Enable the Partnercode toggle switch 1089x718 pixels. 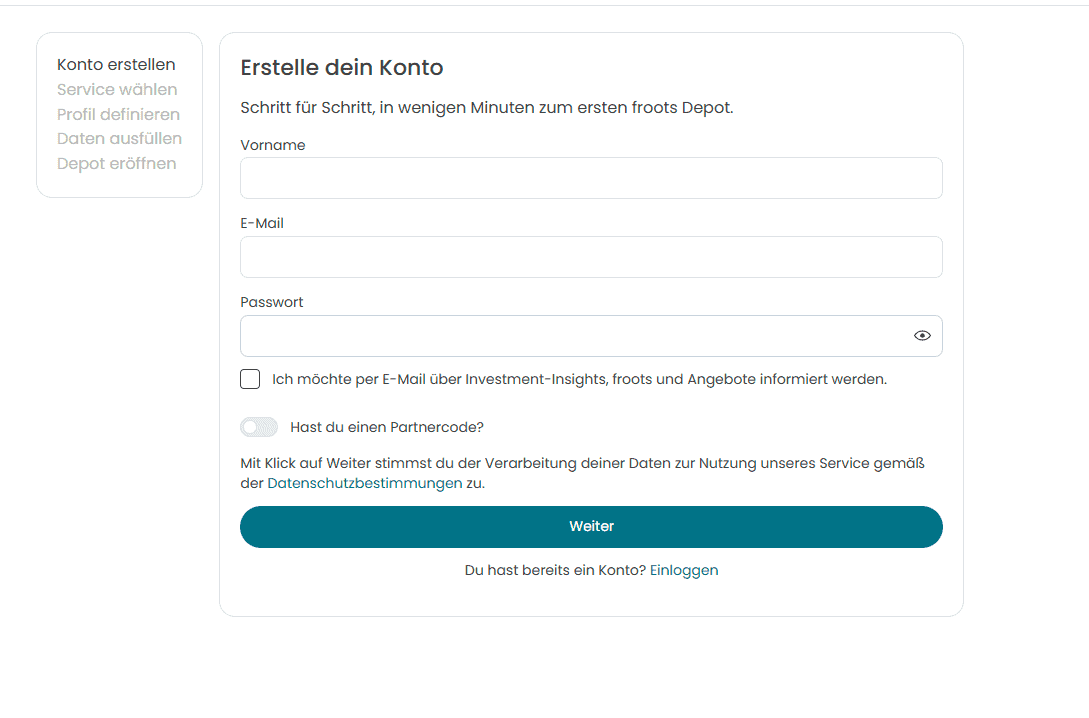[259, 427]
